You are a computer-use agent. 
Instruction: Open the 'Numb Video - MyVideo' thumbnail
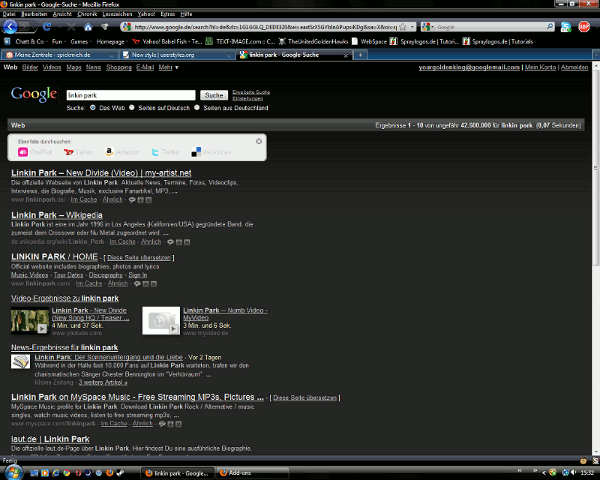tap(161, 321)
